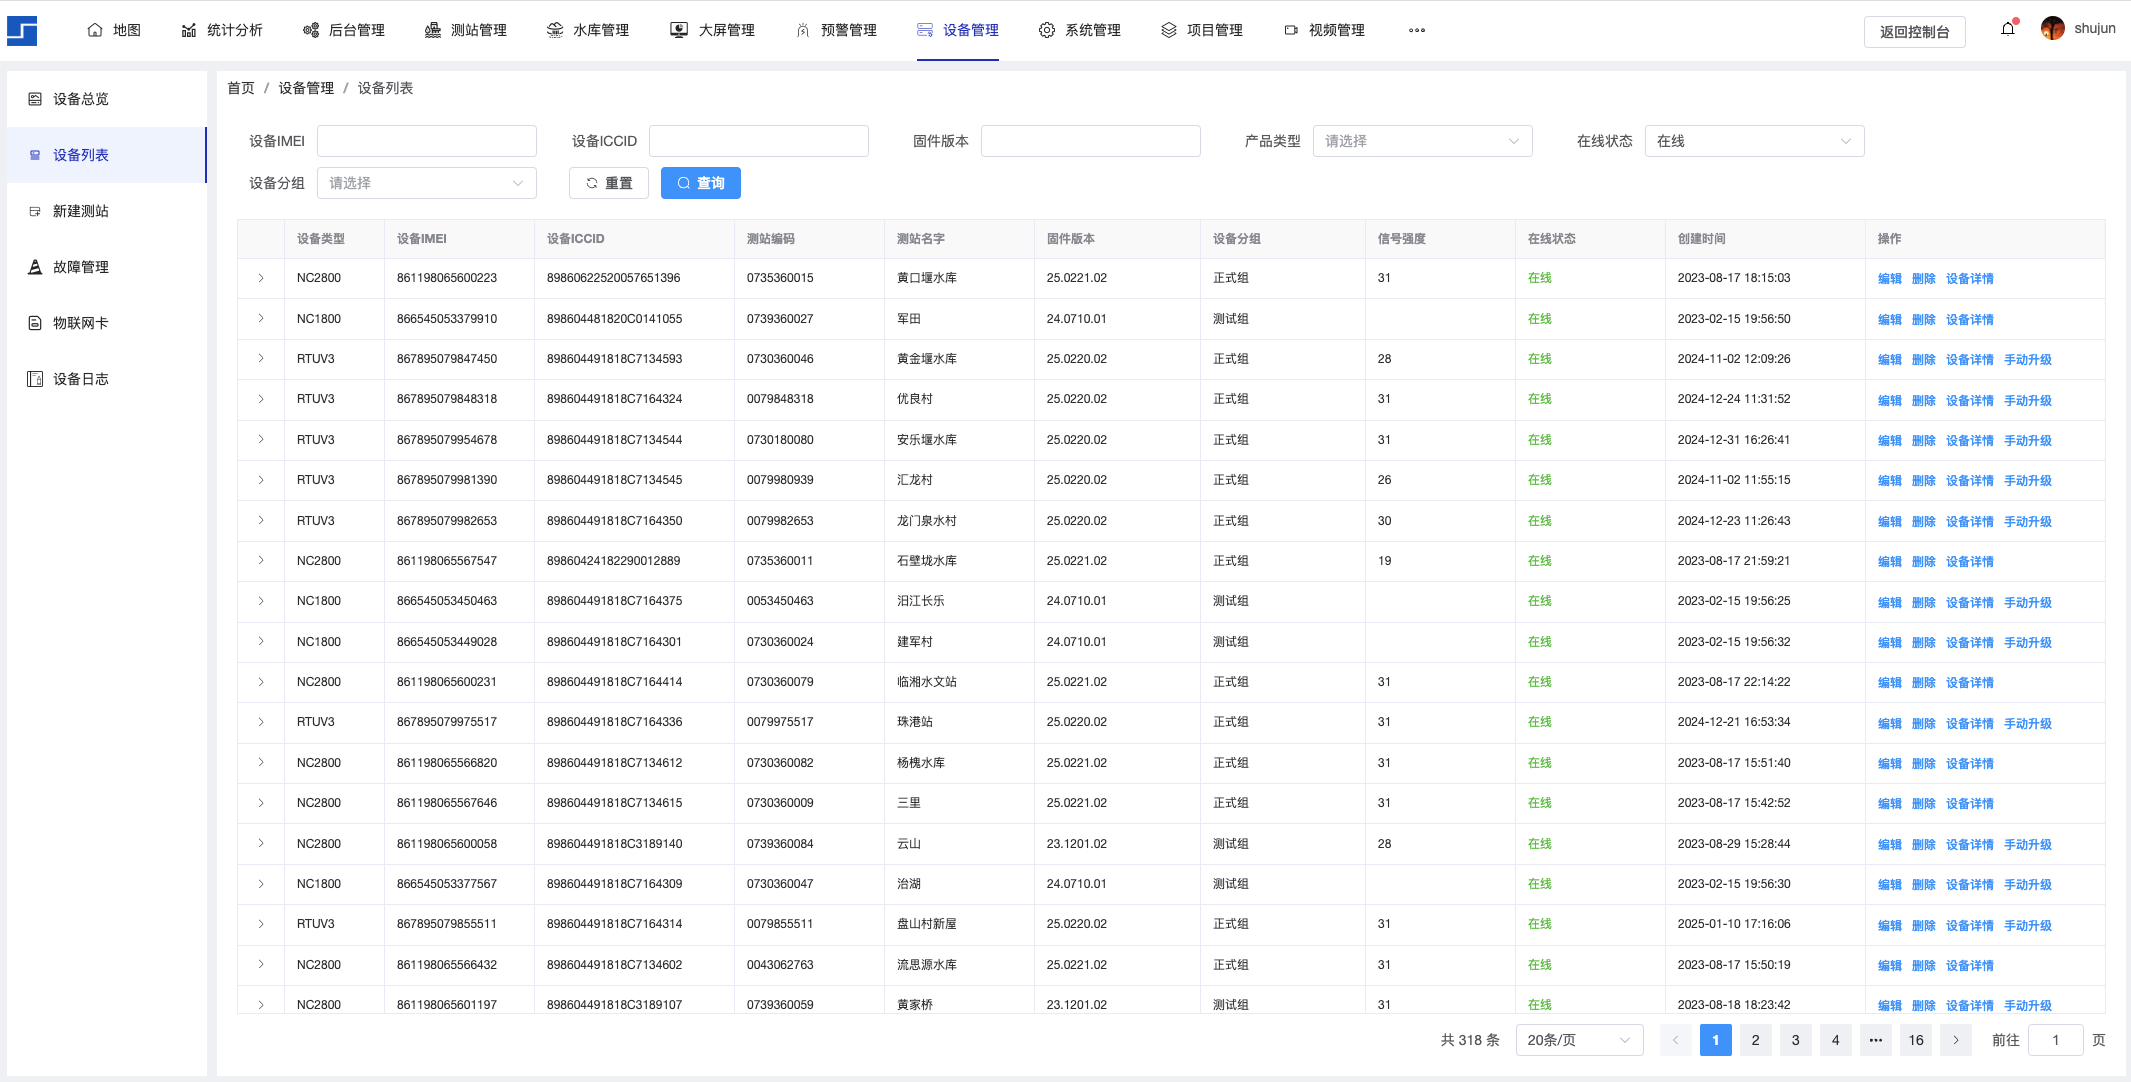Click the 重置 reset button

(608, 183)
